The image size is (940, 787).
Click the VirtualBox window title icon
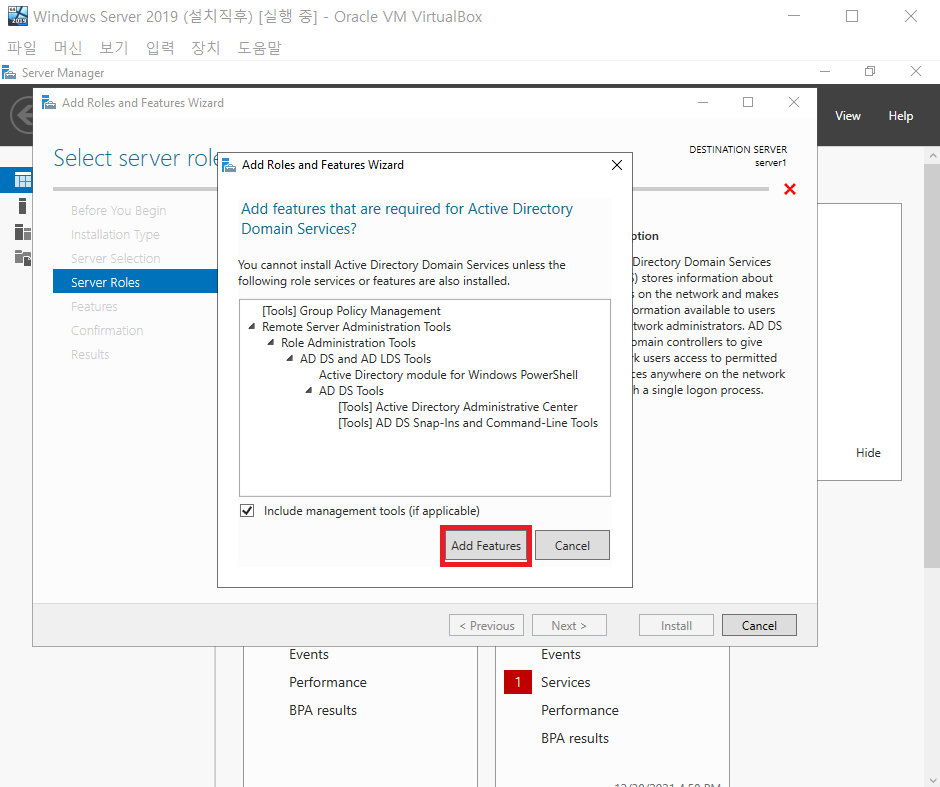coord(17,16)
